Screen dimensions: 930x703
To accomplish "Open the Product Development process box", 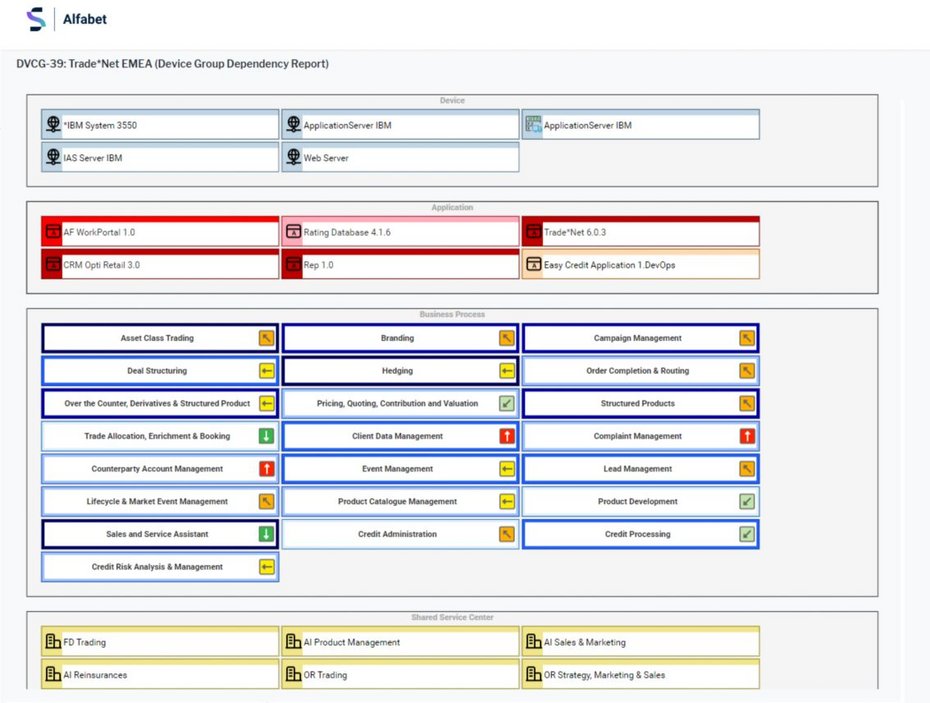I will point(641,501).
